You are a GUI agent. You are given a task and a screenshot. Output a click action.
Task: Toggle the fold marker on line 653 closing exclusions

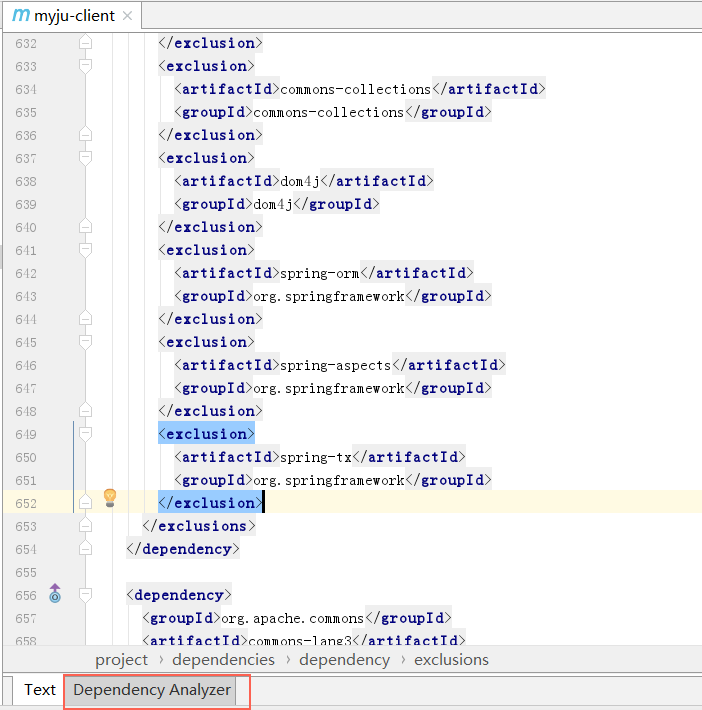[85, 525]
